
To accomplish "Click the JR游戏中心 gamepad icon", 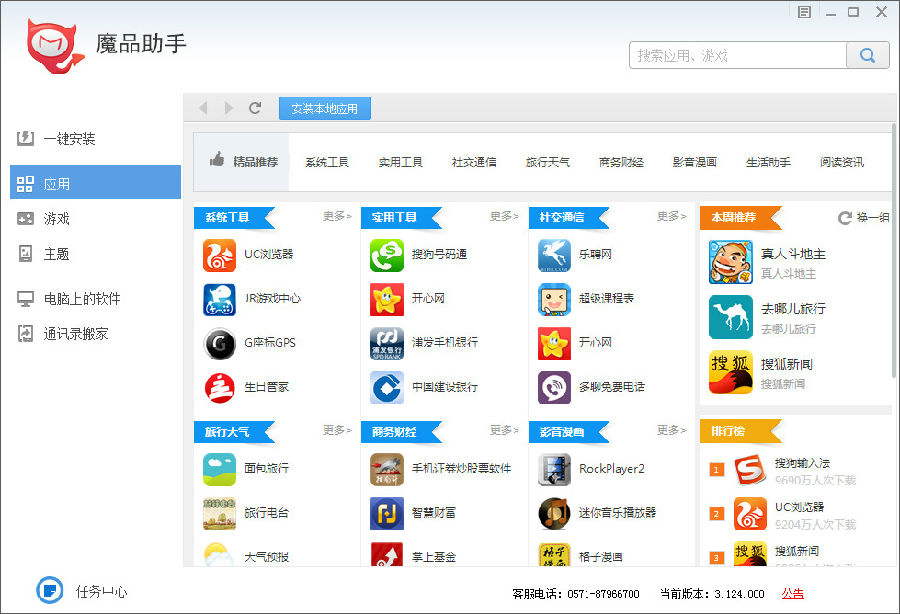I will click(x=219, y=300).
